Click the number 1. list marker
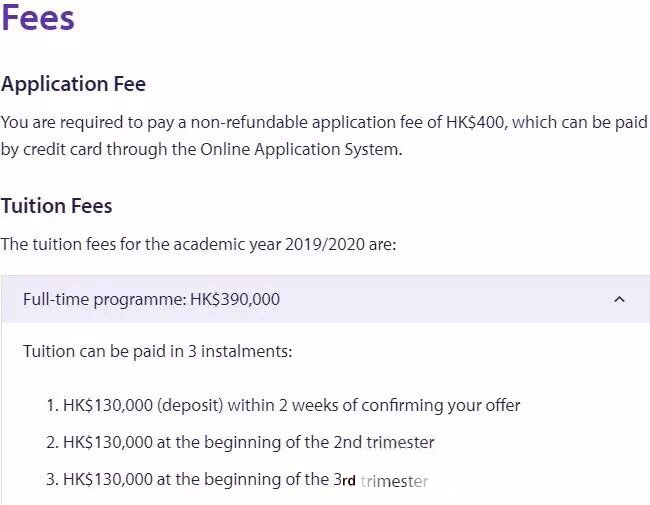This screenshot has width=650, height=505. tap(53, 405)
